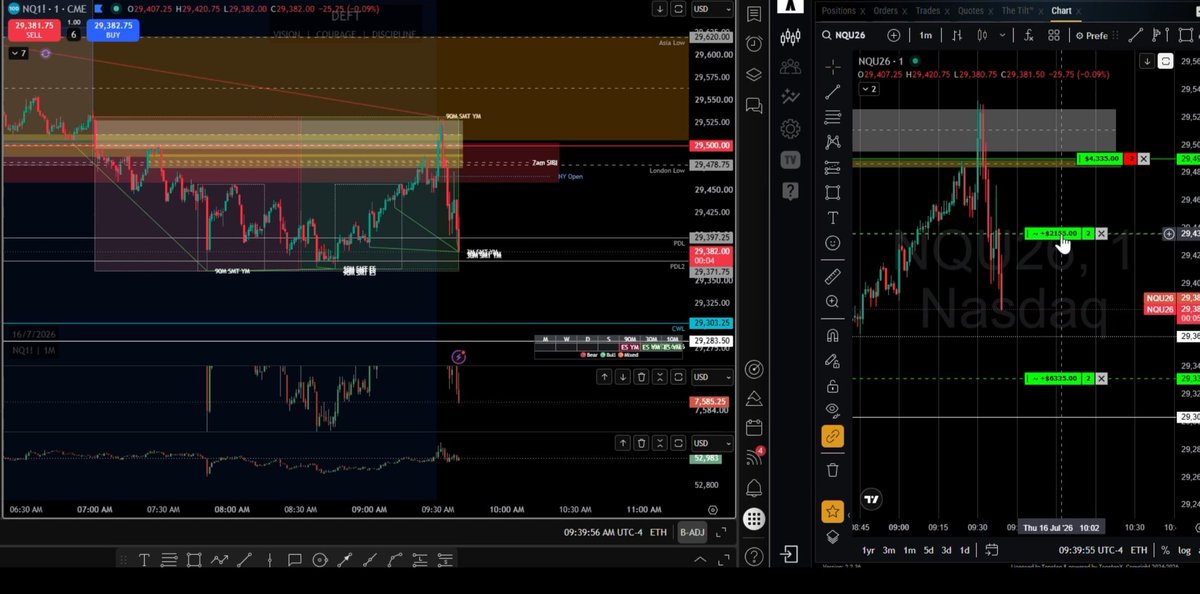The height and width of the screenshot is (594, 1200).
Task: Toggle log scale on NQU26 chart
Action: (1184, 550)
